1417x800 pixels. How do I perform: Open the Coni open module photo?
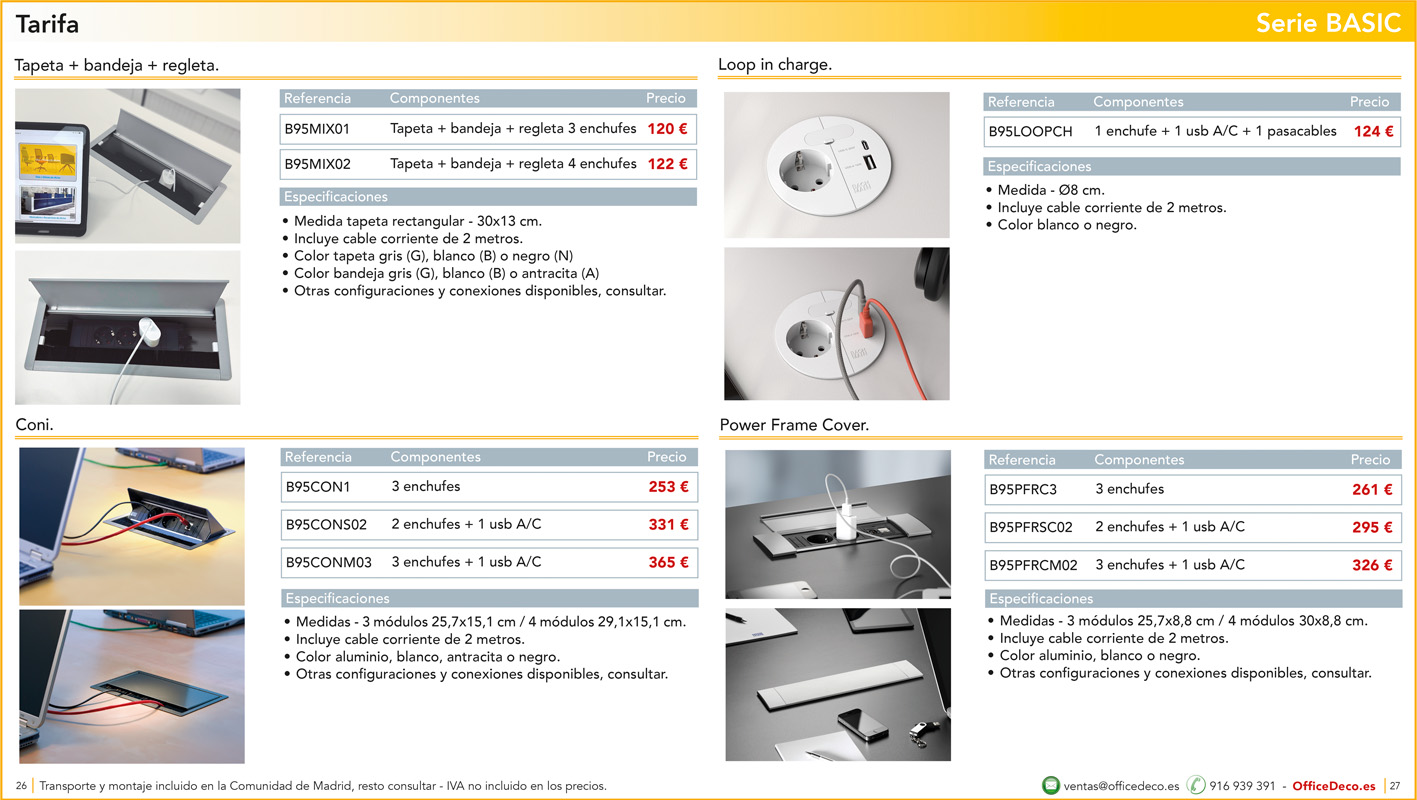pos(132,525)
